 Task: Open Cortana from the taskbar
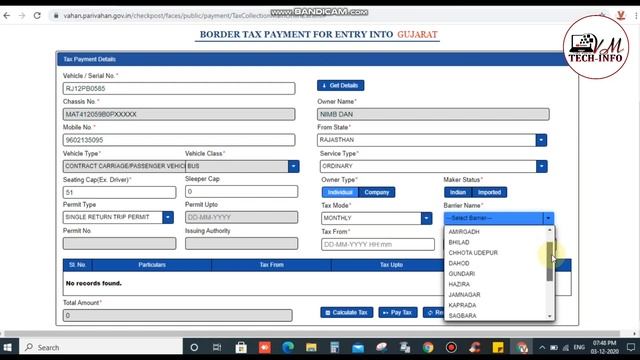tap(194, 347)
